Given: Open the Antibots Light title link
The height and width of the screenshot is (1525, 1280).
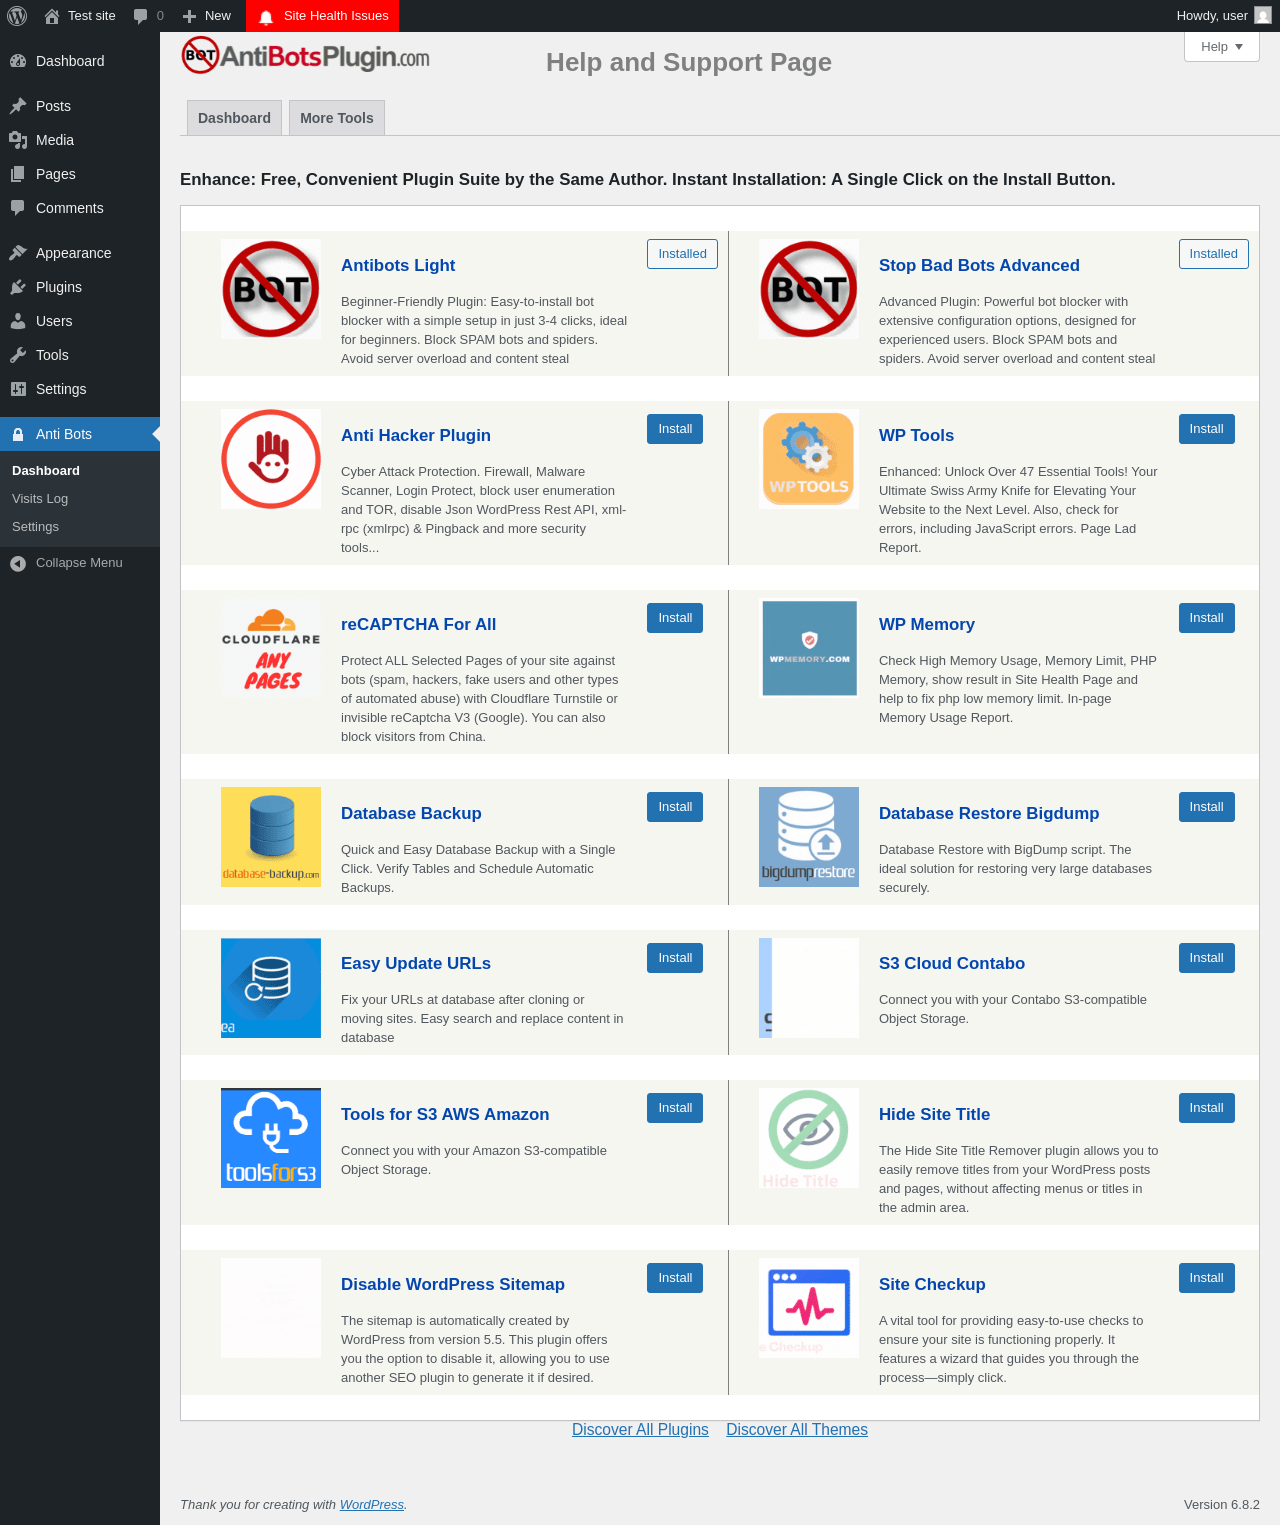Looking at the screenshot, I should [x=398, y=265].
